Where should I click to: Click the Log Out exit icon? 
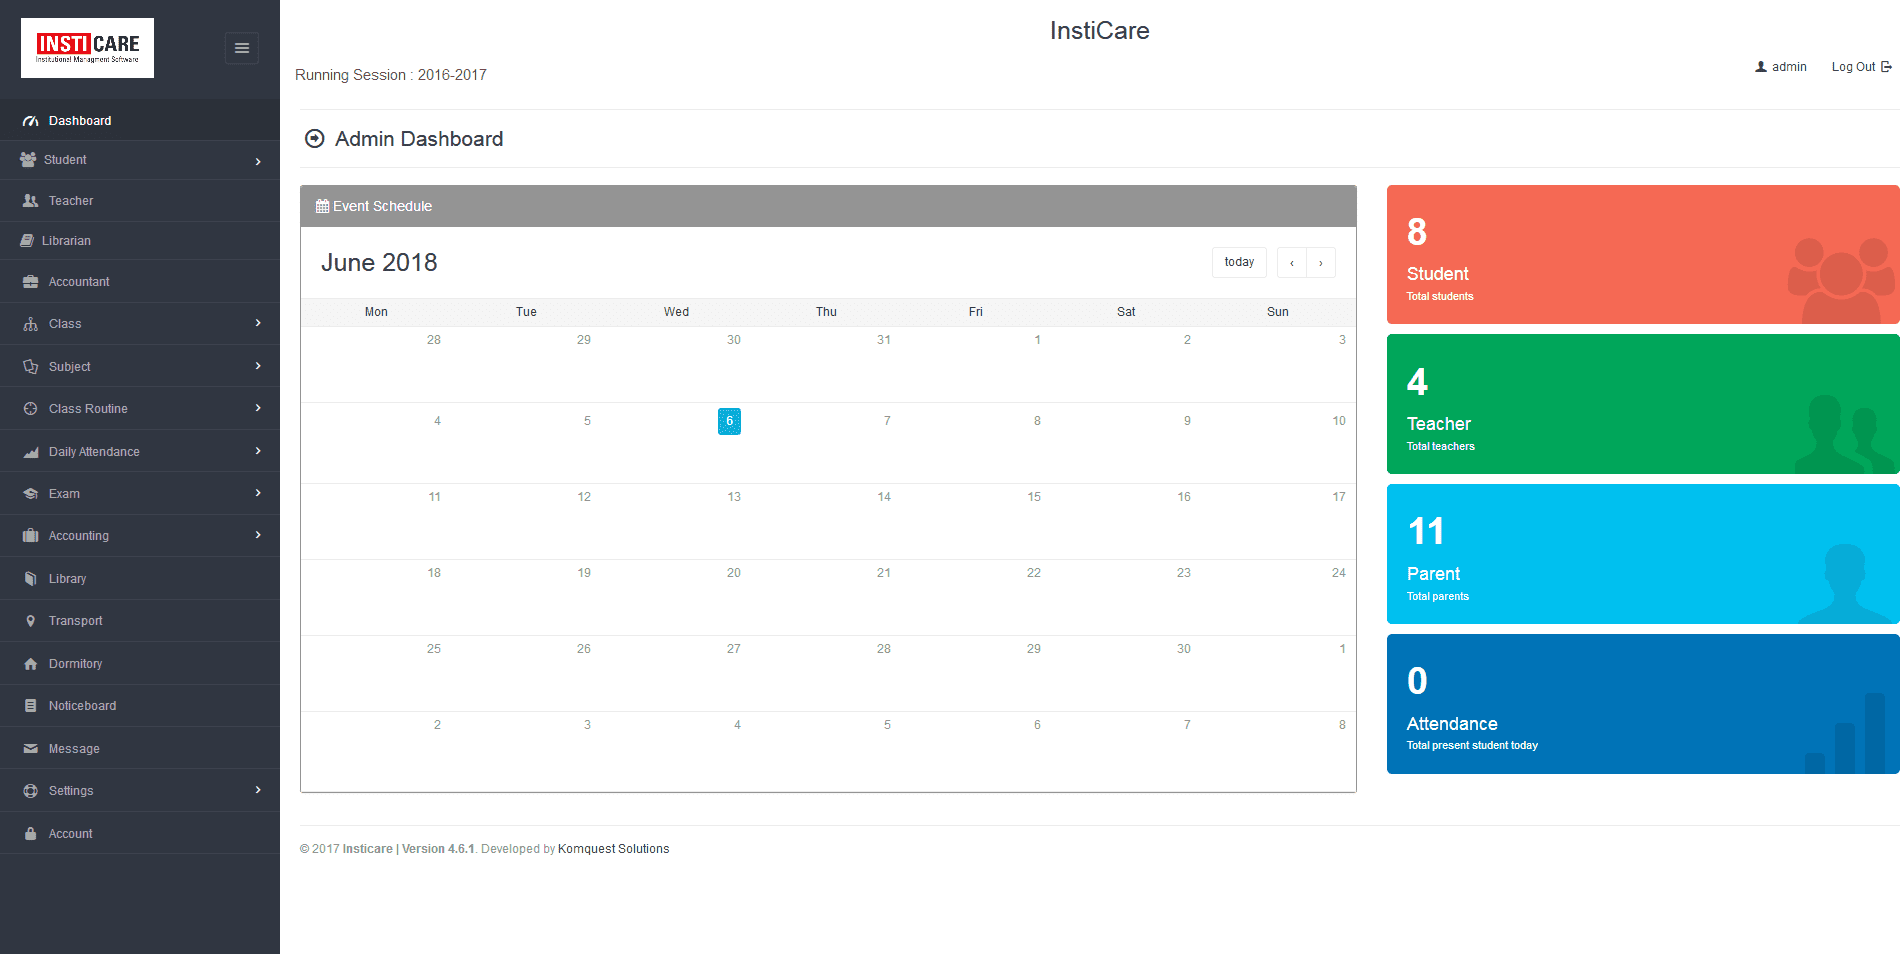point(1886,67)
